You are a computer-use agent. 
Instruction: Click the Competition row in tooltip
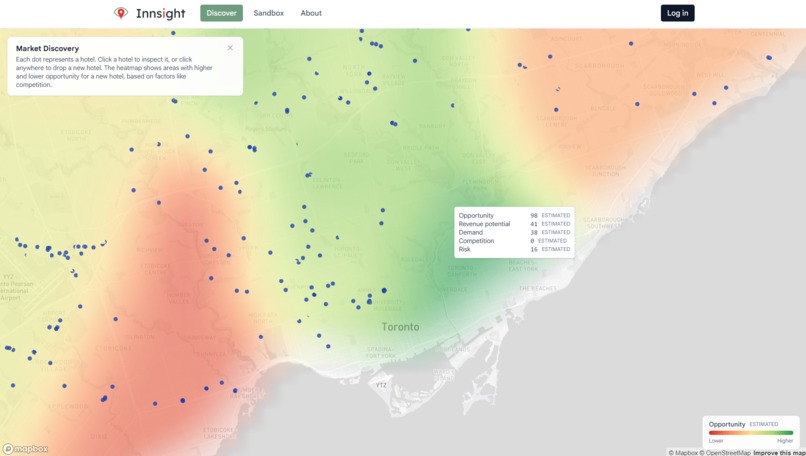tap(514, 241)
